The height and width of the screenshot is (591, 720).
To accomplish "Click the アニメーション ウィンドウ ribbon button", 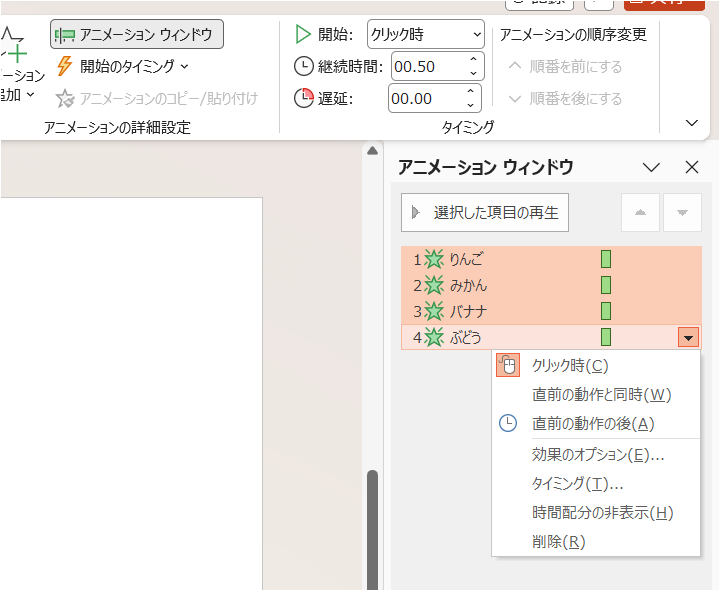I will pyautogui.click(x=137, y=34).
